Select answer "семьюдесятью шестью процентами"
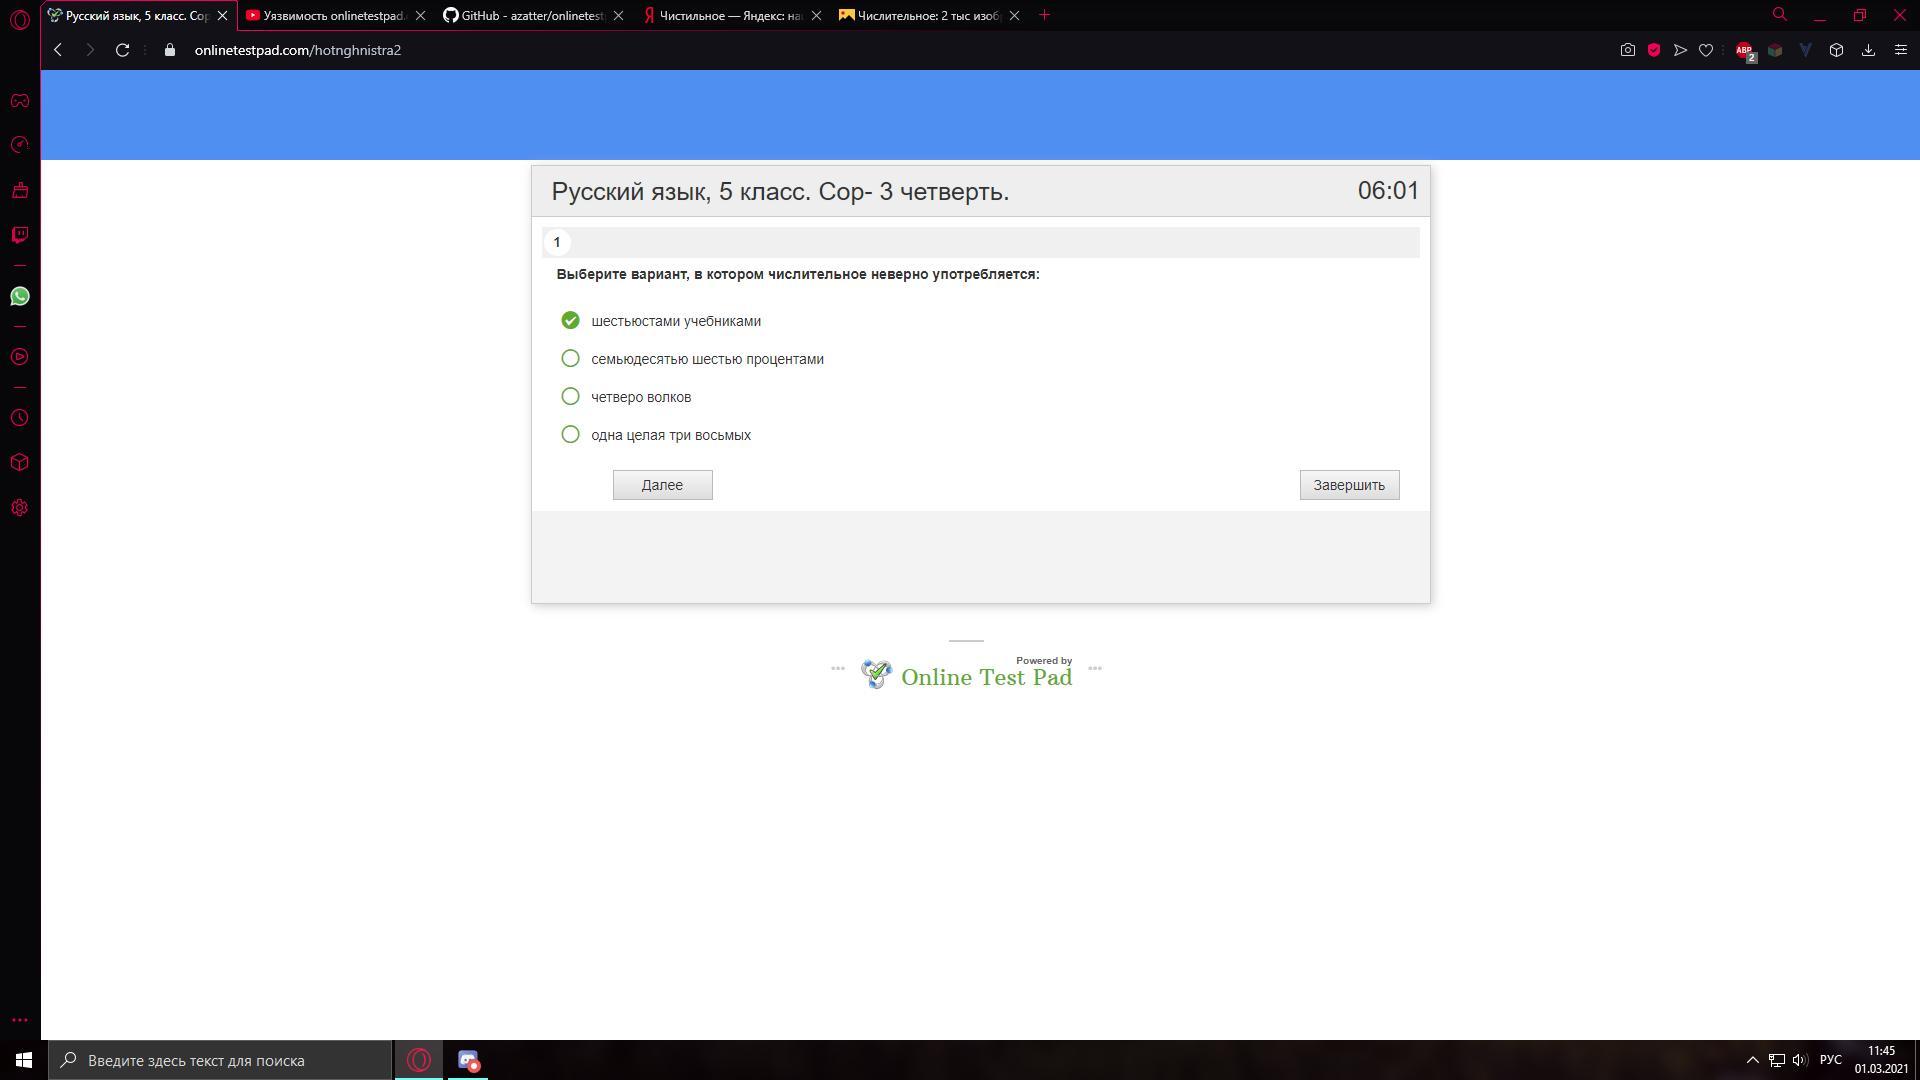This screenshot has width=1920, height=1080. (570, 359)
